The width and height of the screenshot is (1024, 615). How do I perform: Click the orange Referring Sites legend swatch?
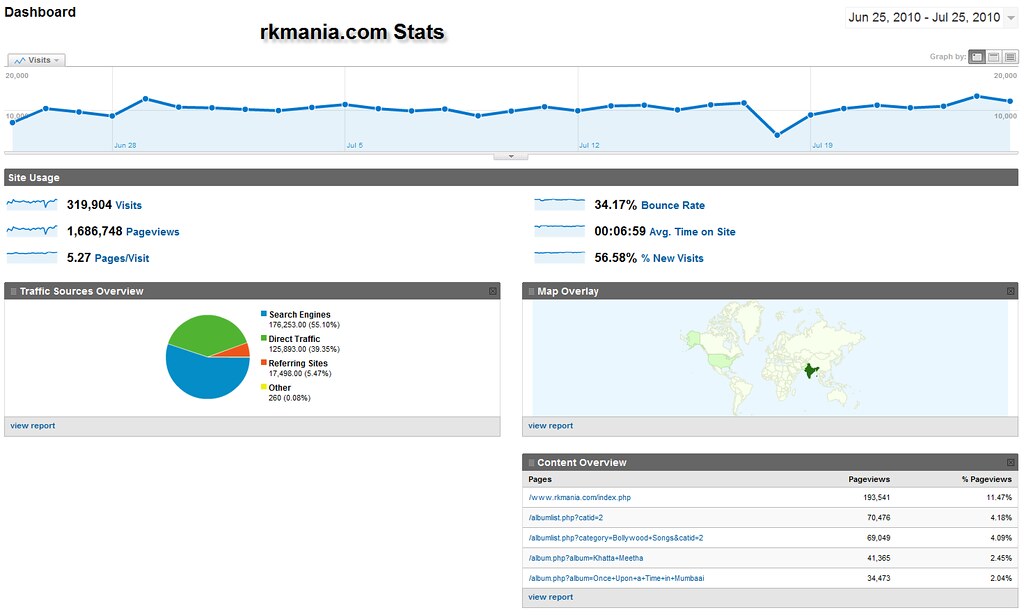264,362
